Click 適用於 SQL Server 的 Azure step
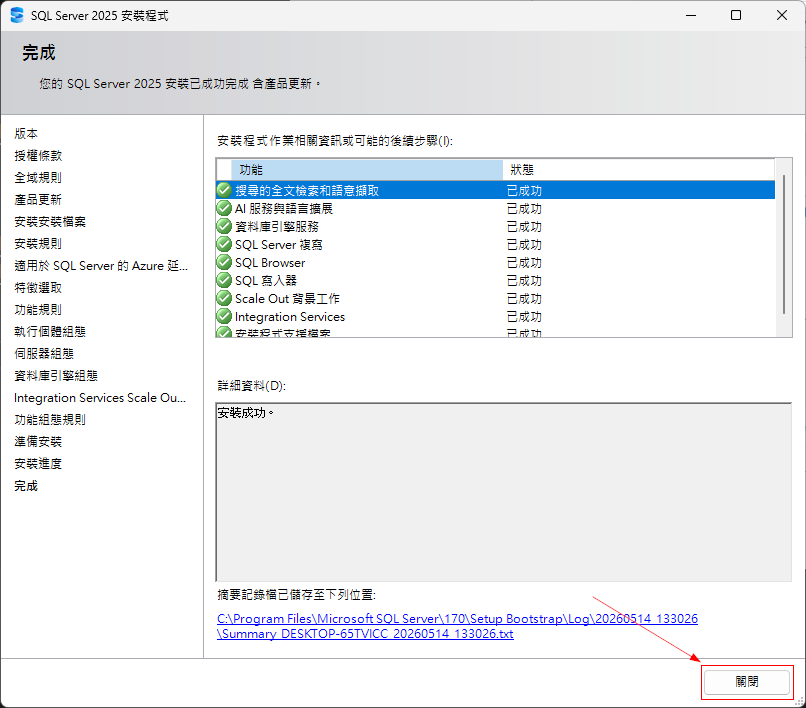 (101, 266)
